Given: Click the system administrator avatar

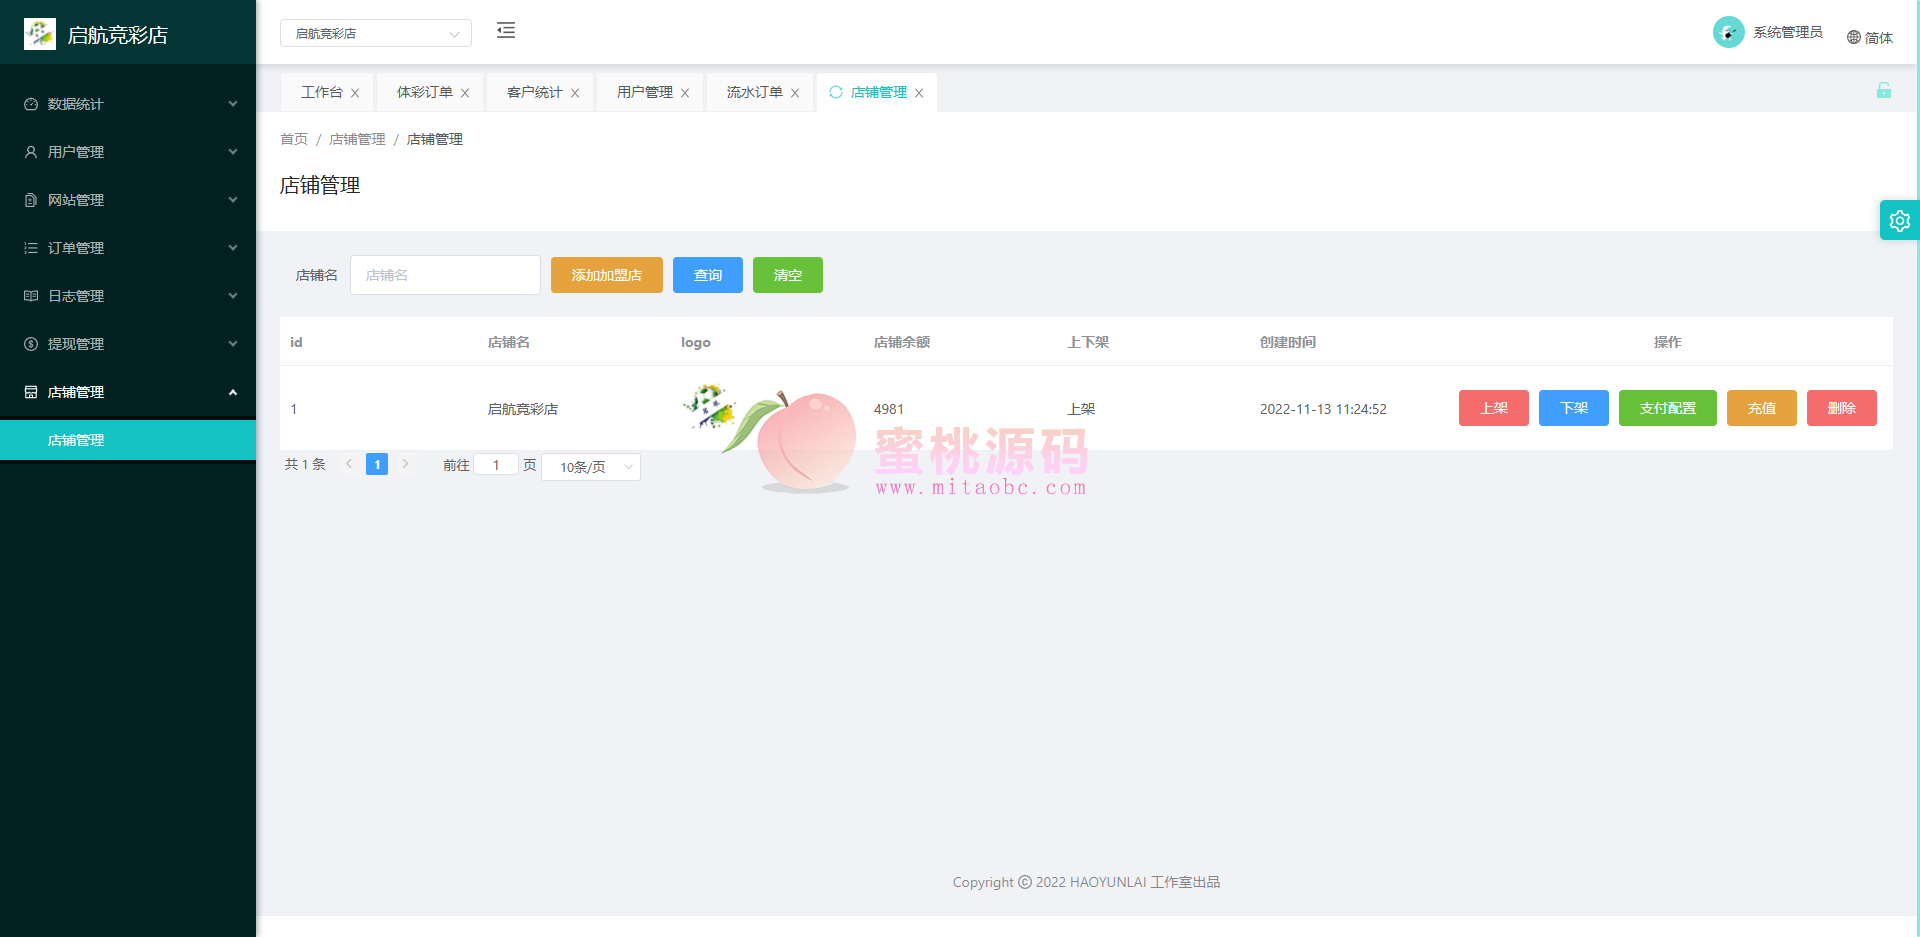Looking at the screenshot, I should (x=1728, y=33).
